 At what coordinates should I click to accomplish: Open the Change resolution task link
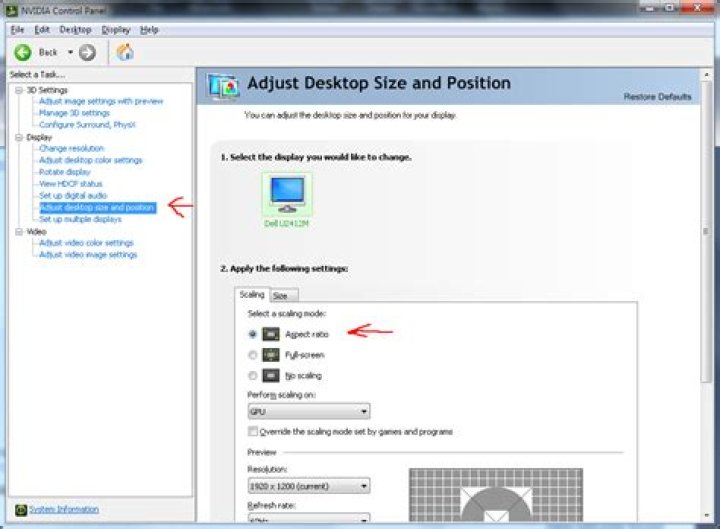pyautogui.click(x=72, y=148)
